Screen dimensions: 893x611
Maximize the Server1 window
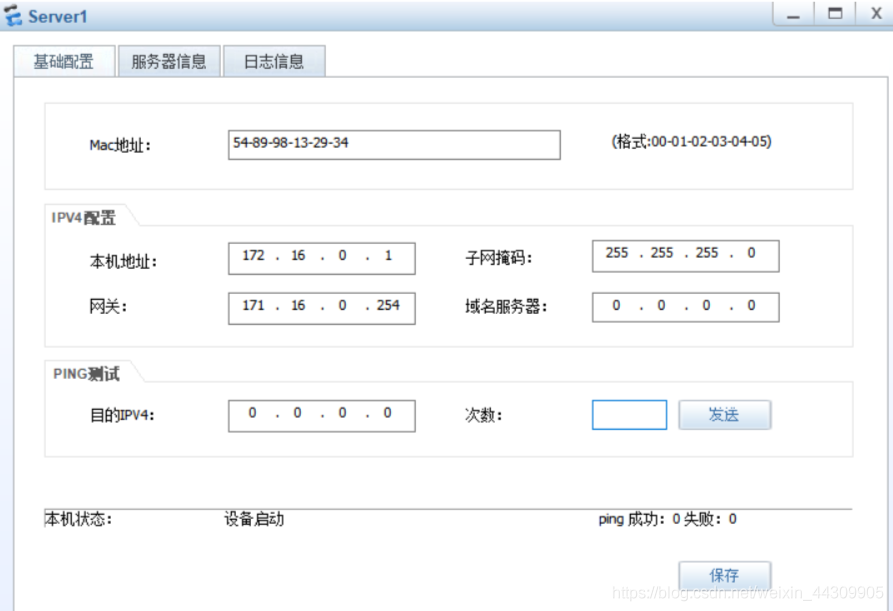tap(835, 14)
